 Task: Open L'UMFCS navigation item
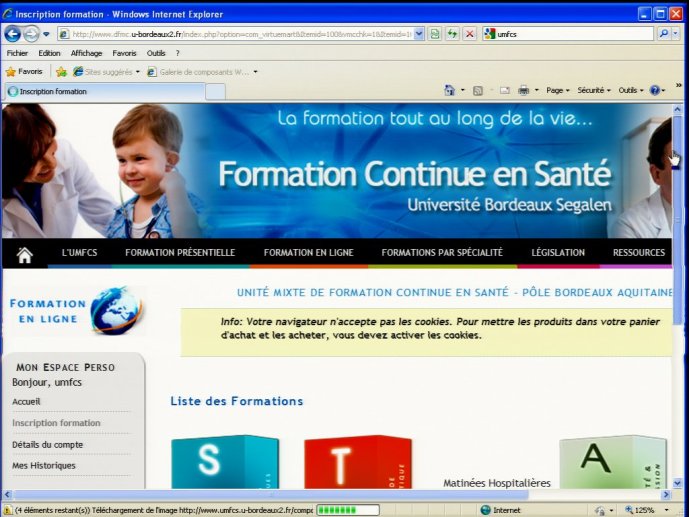80,253
